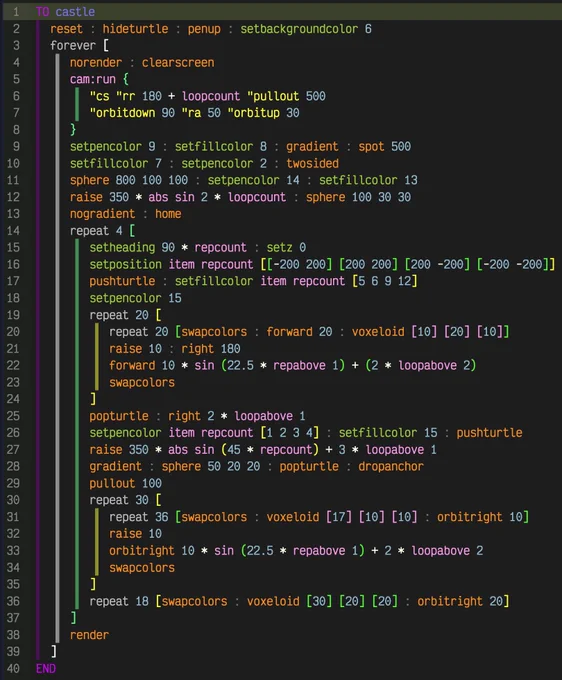Click gutter line number 3
This screenshot has height=680, width=562.
pyautogui.click(x=16, y=46)
